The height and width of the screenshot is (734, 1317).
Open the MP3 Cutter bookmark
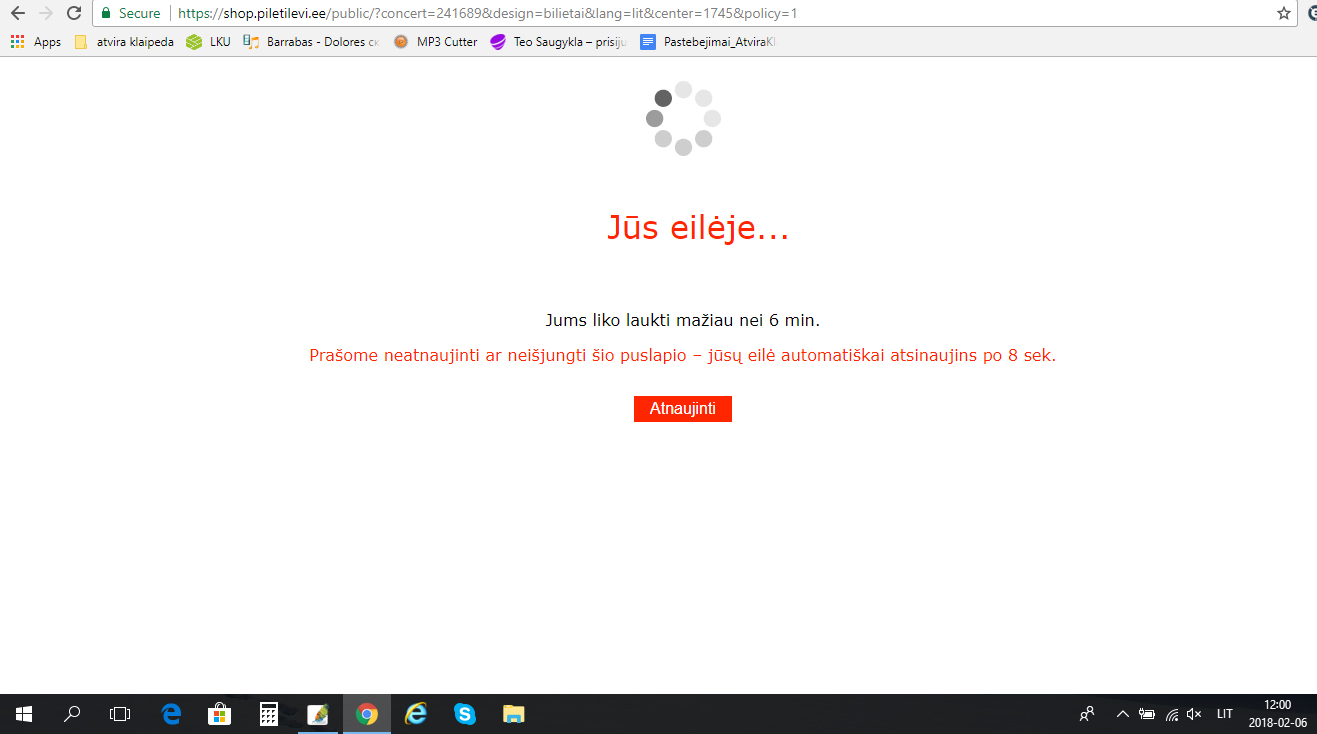tap(435, 42)
